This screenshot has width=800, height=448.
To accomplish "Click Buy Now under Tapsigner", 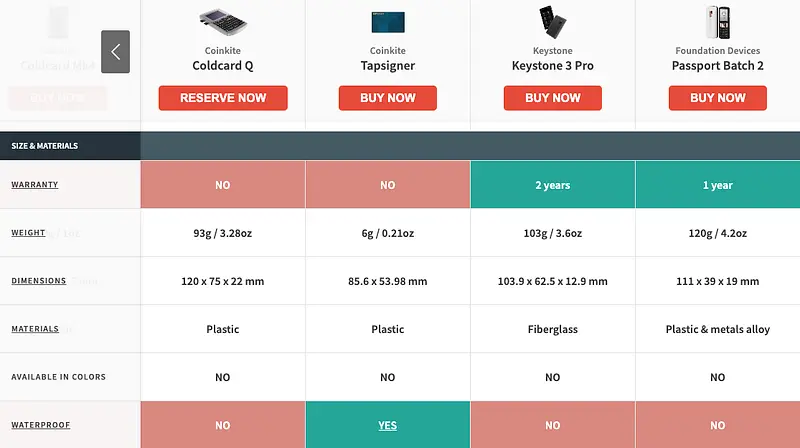I will (387, 98).
